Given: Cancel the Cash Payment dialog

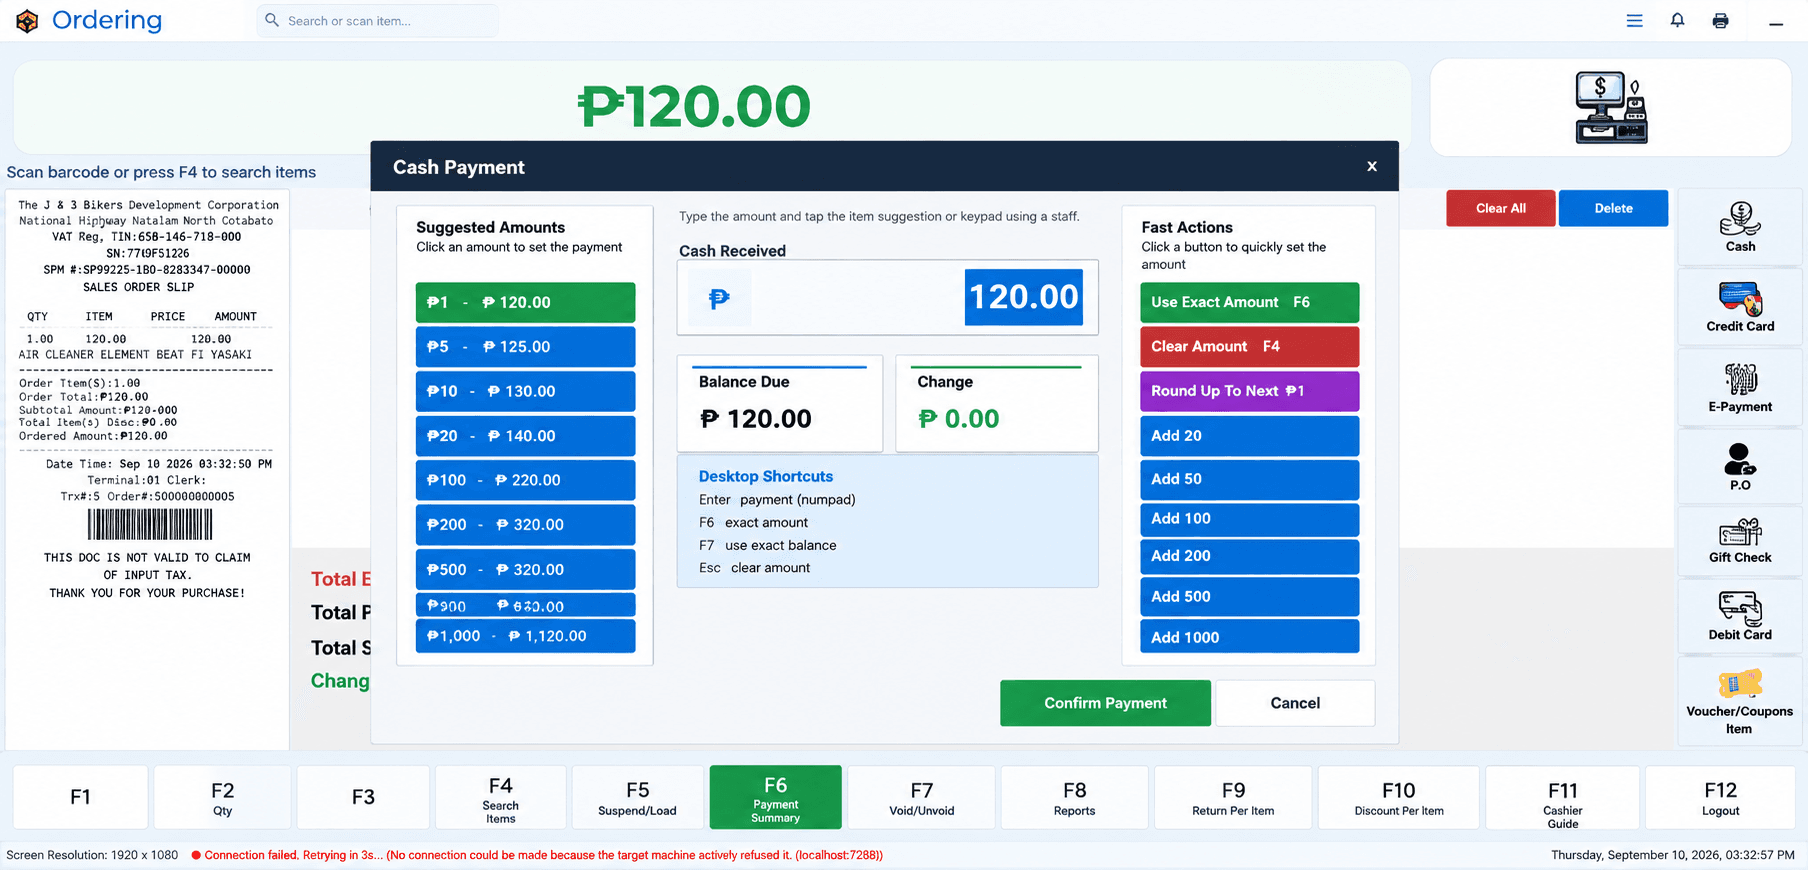Looking at the screenshot, I should click(x=1295, y=703).
